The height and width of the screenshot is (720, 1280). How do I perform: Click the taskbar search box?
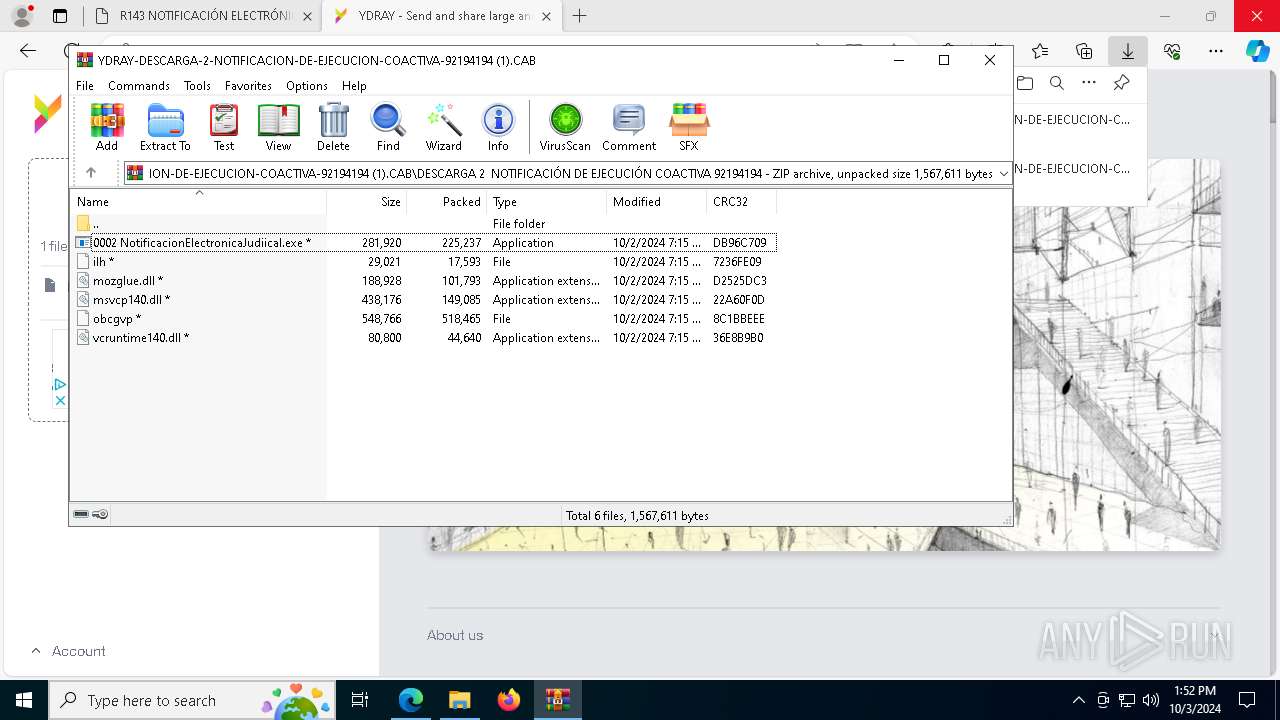pos(190,700)
